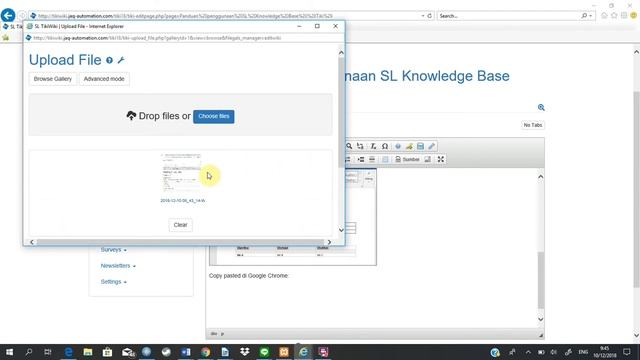
Task: Open the uploaded file name link under thumbnail
Action: 182,200
